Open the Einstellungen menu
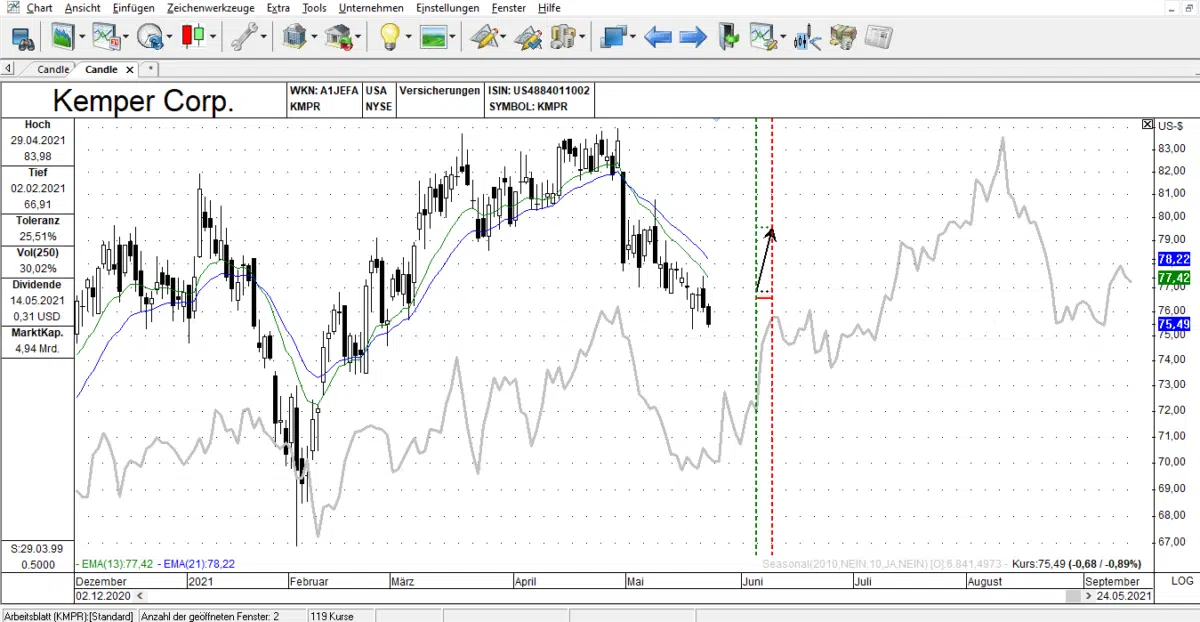This screenshot has height=622, width=1200. click(x=447, y=8)
